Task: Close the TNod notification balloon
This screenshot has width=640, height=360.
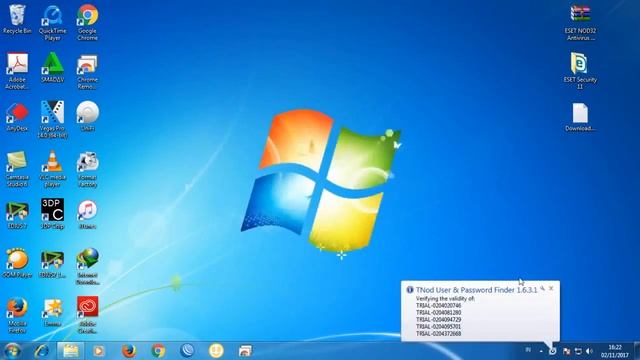Action: [x=551, y=288]
